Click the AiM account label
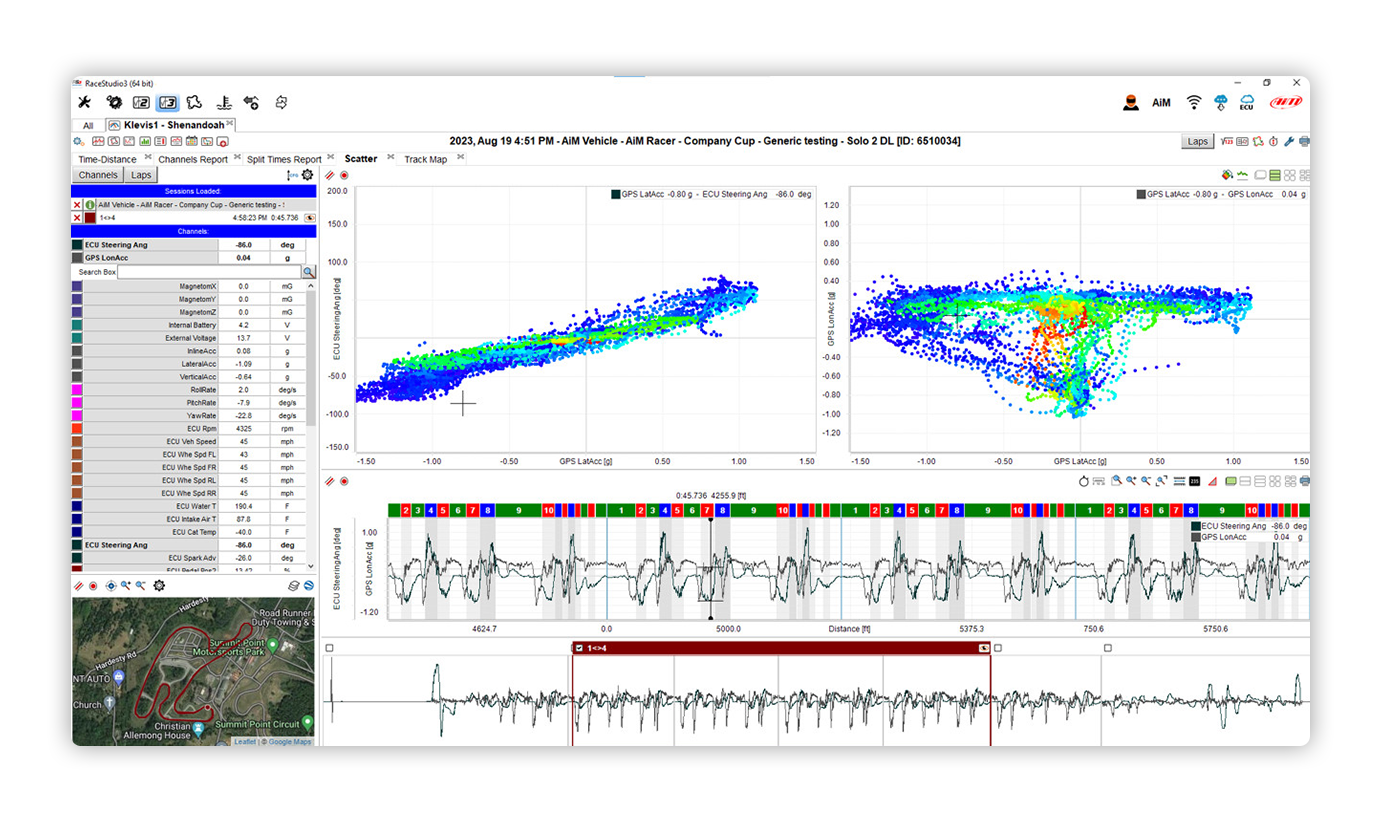This screenshot has width=1383, height=825. [x=1161, y=103]
